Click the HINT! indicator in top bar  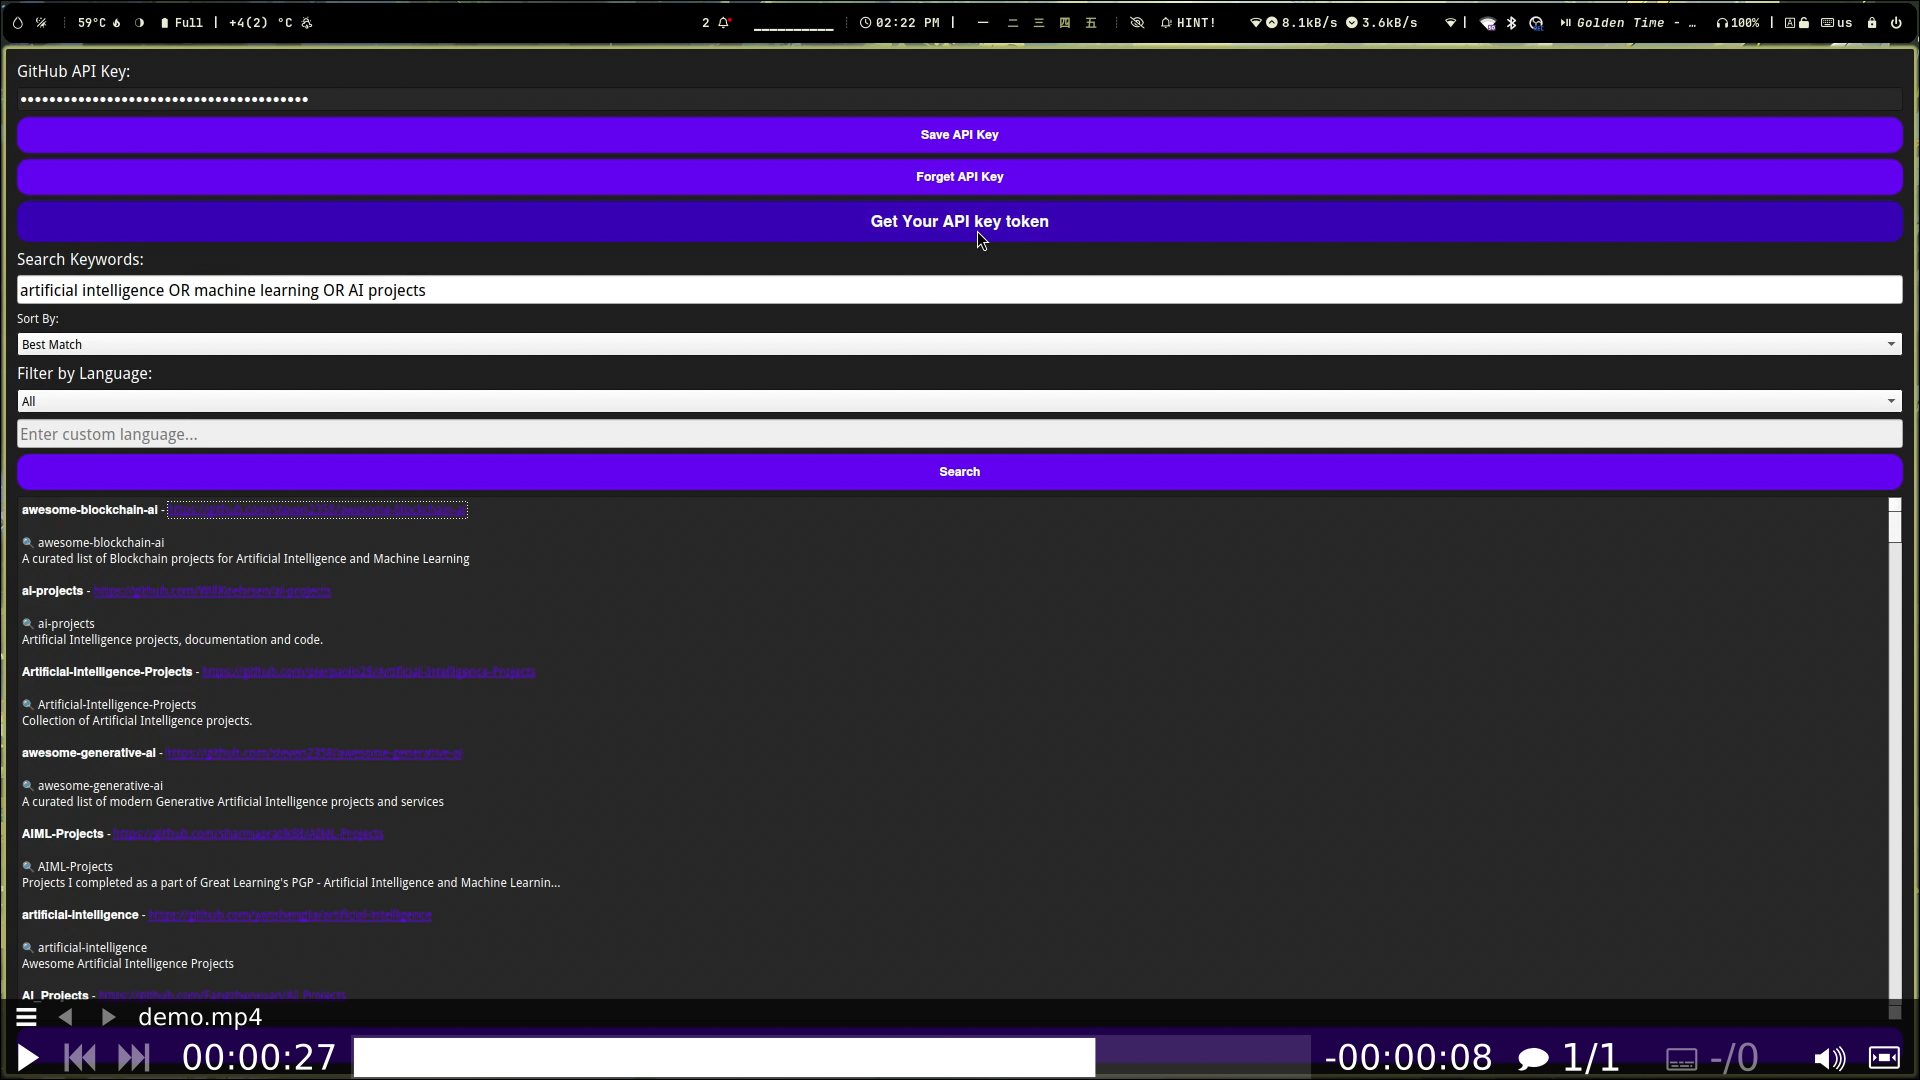(1188, 22)
